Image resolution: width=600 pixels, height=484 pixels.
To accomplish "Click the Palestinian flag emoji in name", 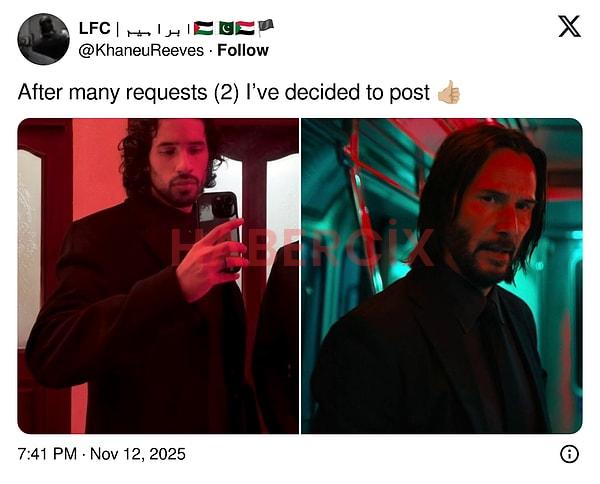I will tap(203, 28).
